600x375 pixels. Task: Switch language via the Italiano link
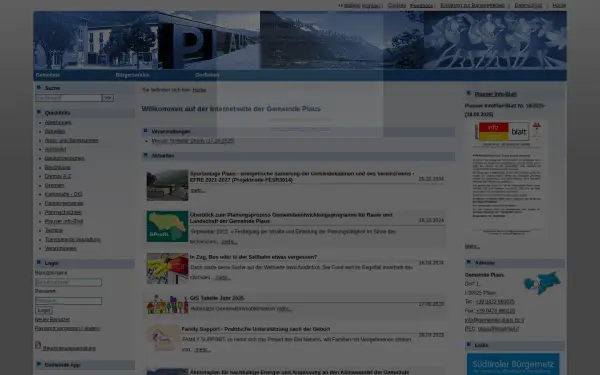coord(352,6)
